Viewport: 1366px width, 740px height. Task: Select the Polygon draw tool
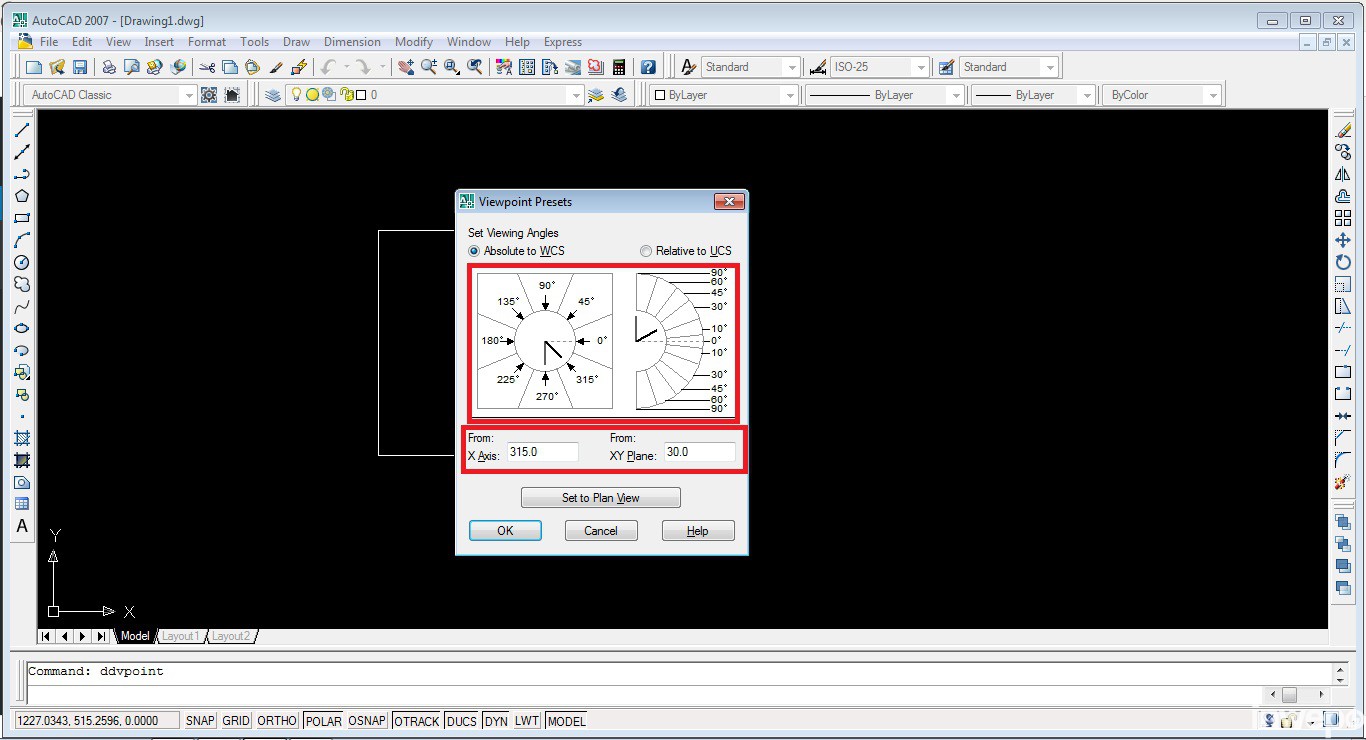[x=22, y=196]
